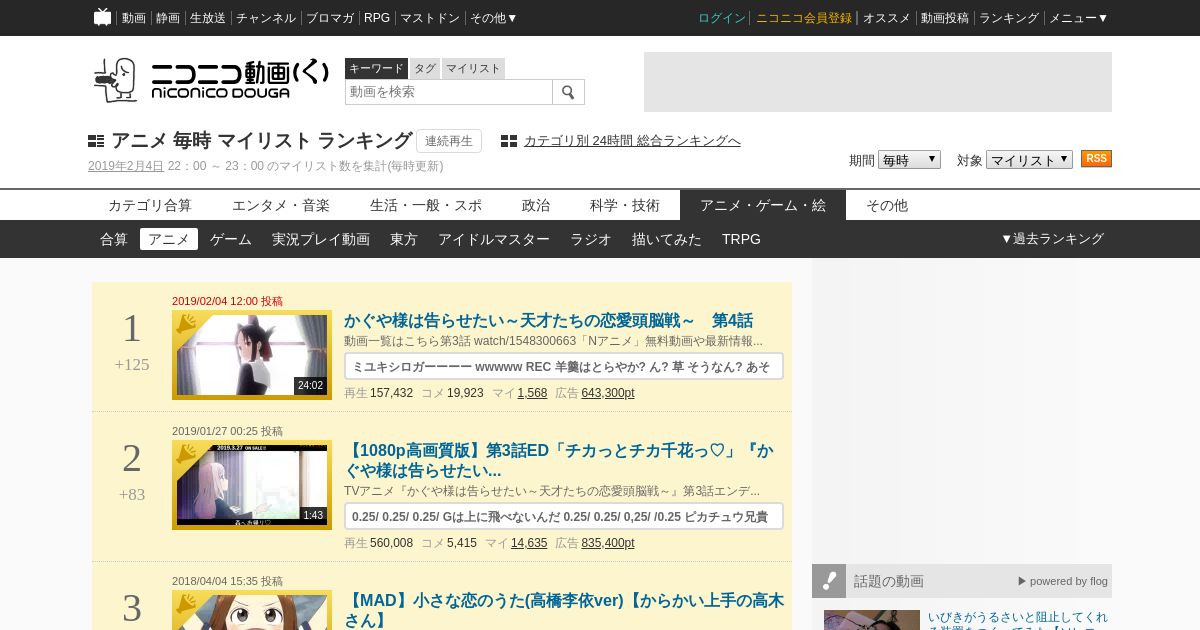Select the ゲーム subcategory
Image resolution: width=1200 pixels, height=630 pixels.
coord(231,239)
